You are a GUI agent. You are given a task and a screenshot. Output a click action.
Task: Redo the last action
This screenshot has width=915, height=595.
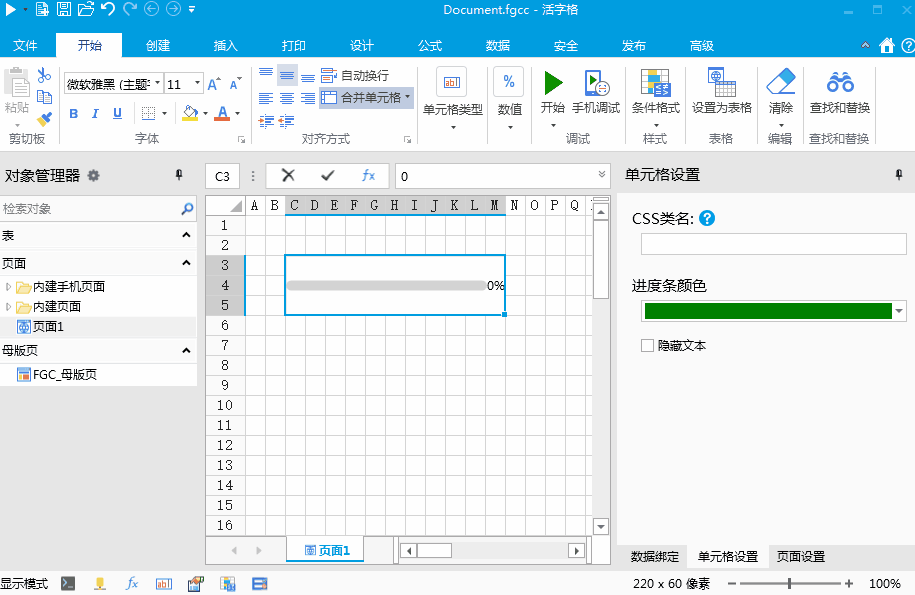tap(130, 9)
